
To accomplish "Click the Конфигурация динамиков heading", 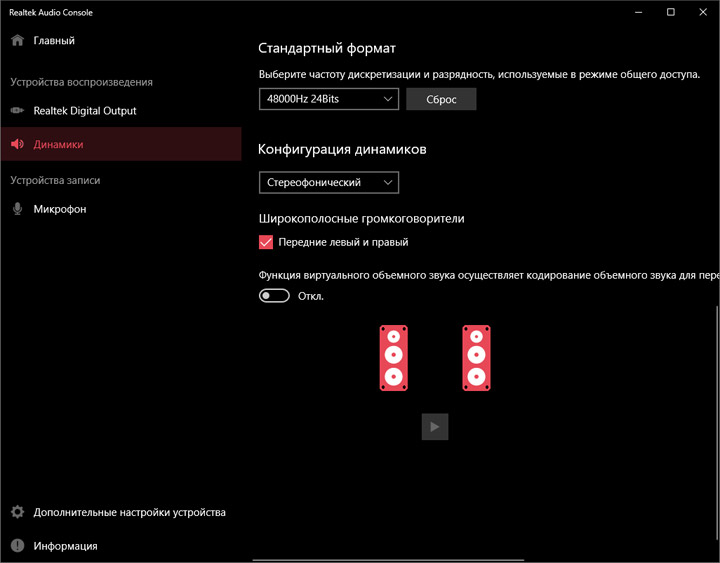I will (342, 149).
